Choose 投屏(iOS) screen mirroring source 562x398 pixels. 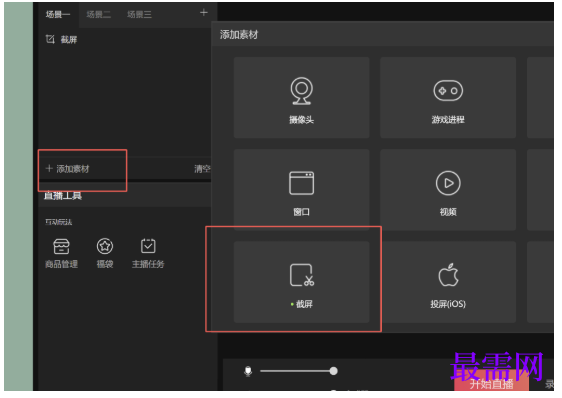448,282
